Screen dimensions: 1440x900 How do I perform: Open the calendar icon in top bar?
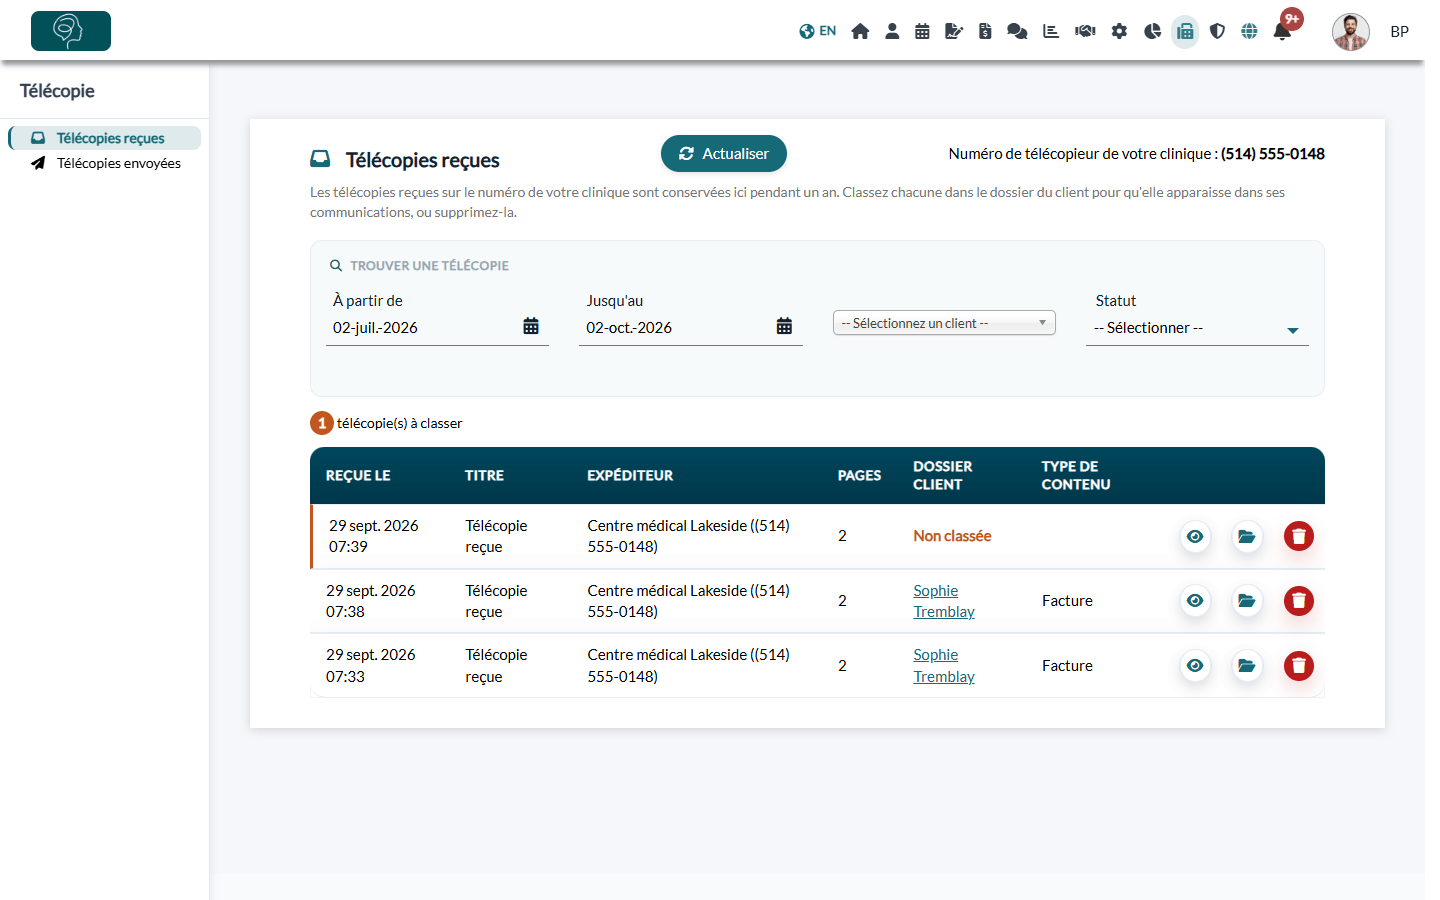pos(922,31)
